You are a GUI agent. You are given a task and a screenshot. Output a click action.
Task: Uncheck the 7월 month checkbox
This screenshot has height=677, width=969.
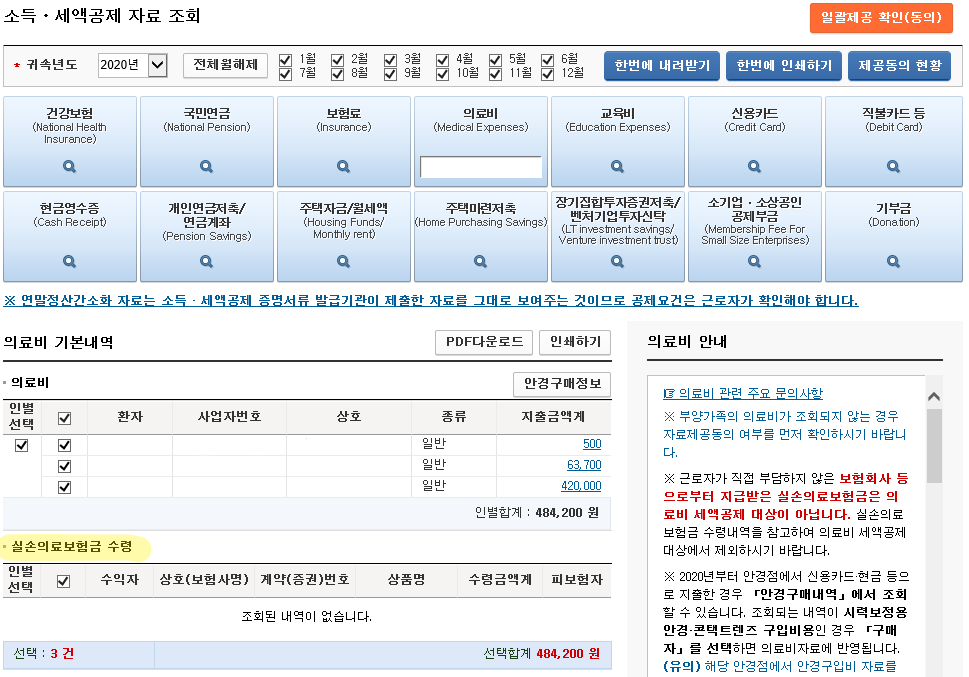coord(286,74)
